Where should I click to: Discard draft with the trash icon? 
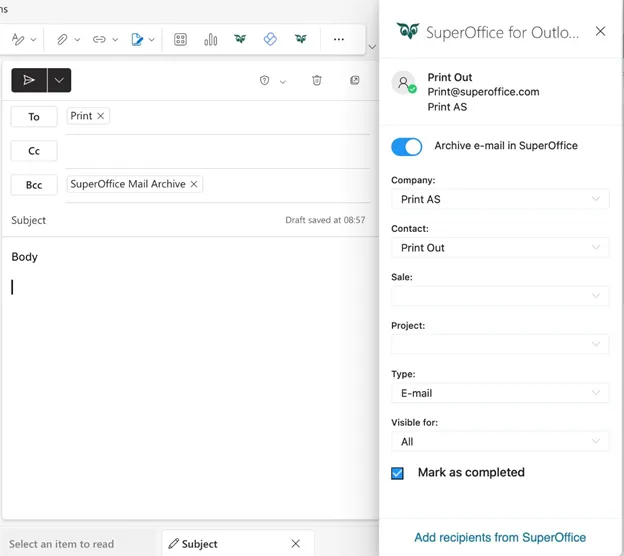pos(316,81)
